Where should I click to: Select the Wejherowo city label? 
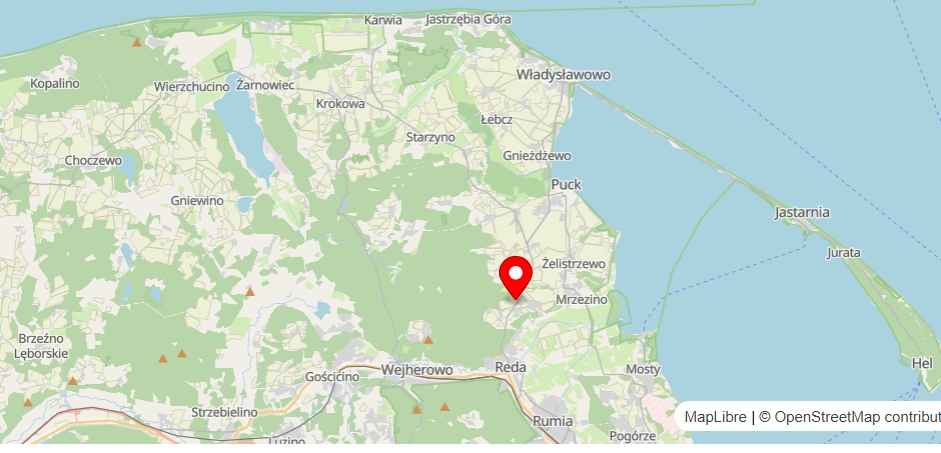pos(417,370)
